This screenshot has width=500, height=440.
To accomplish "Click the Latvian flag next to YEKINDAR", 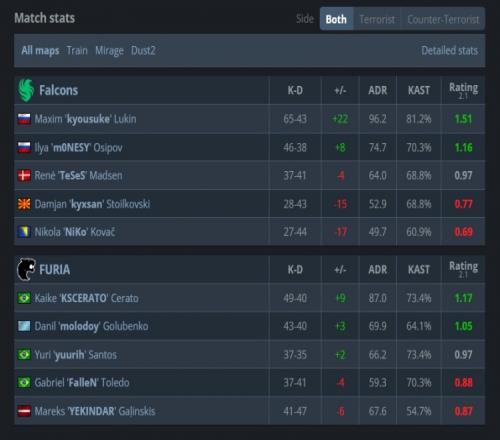I will point(24,411).
